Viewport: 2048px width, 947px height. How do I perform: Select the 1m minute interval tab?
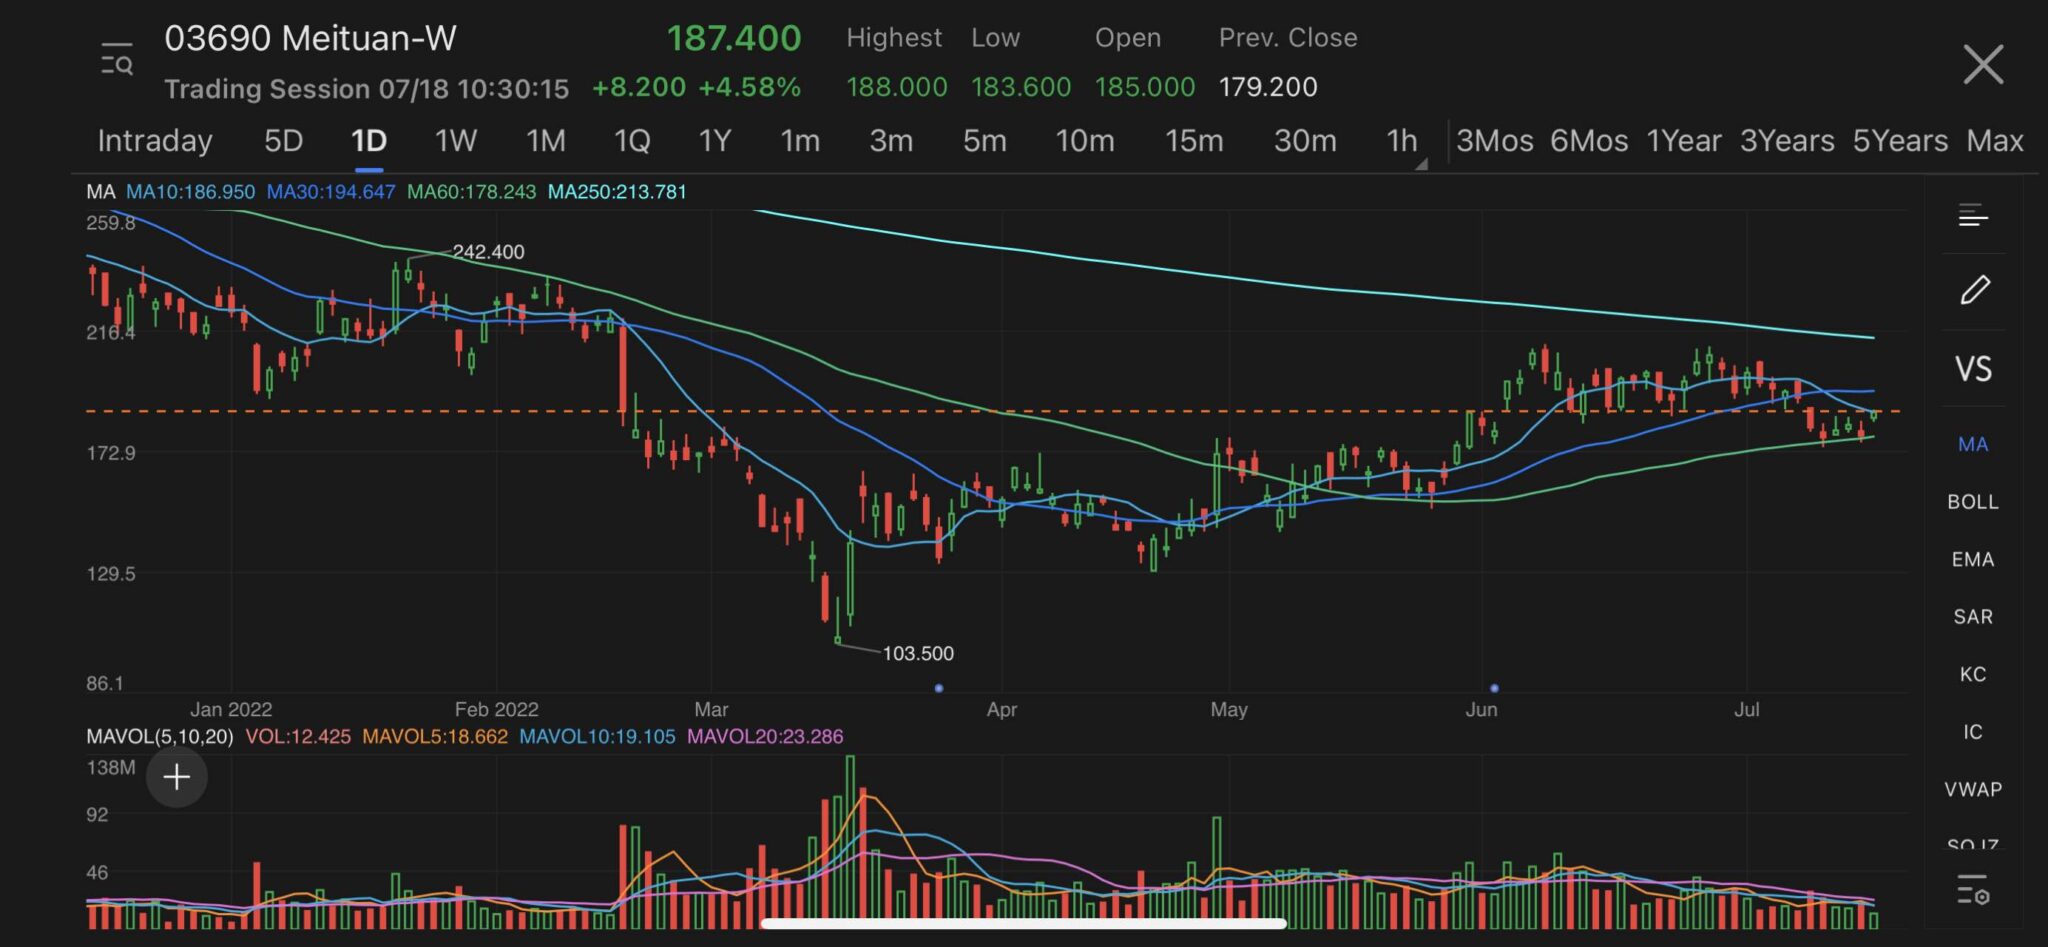tap(800, 140)
